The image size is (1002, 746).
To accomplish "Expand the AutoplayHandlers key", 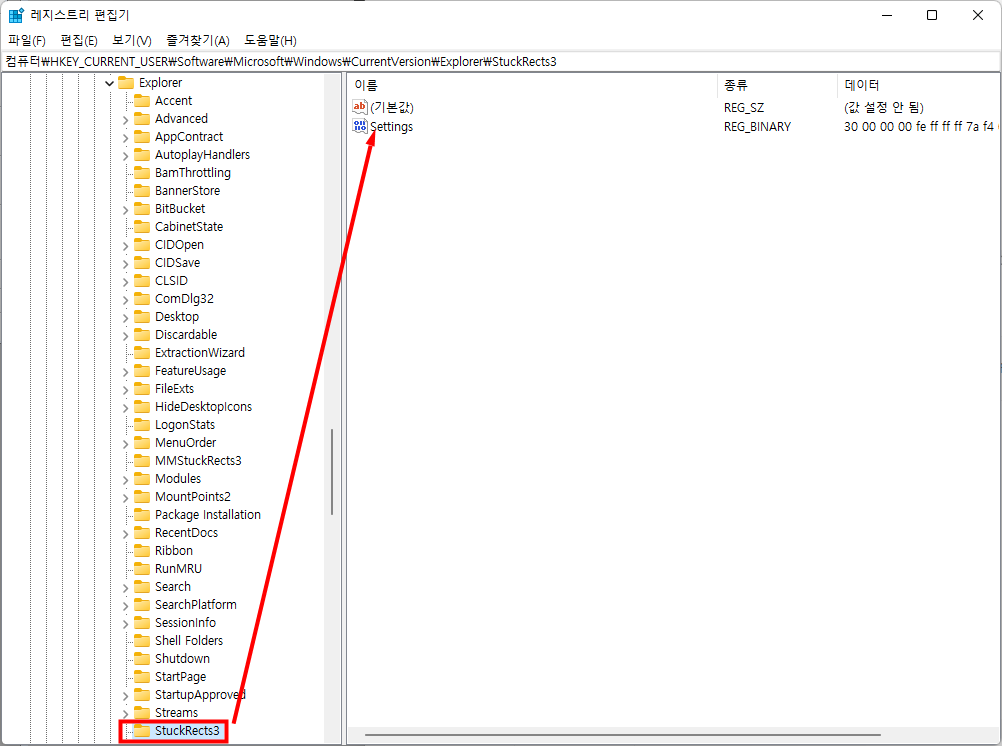I will 125,155.
